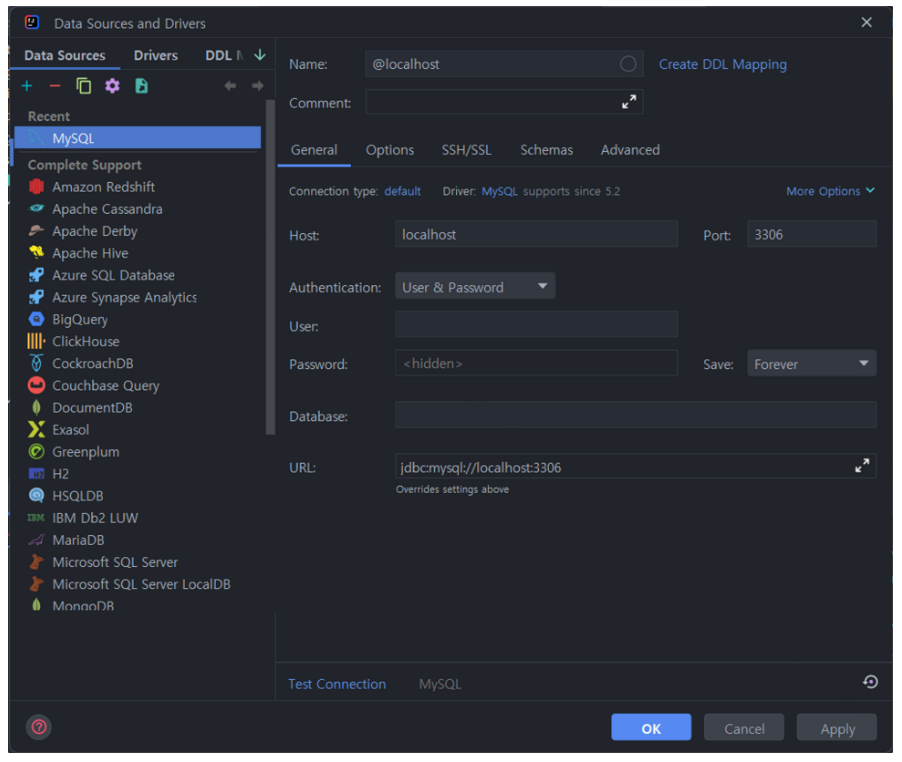Open the help question mark button

[39, 727]
